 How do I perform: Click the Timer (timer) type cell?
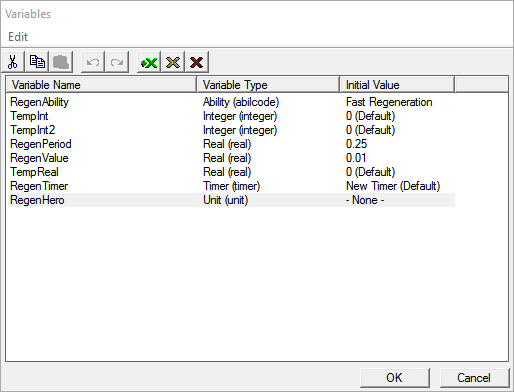click(232, 186)
